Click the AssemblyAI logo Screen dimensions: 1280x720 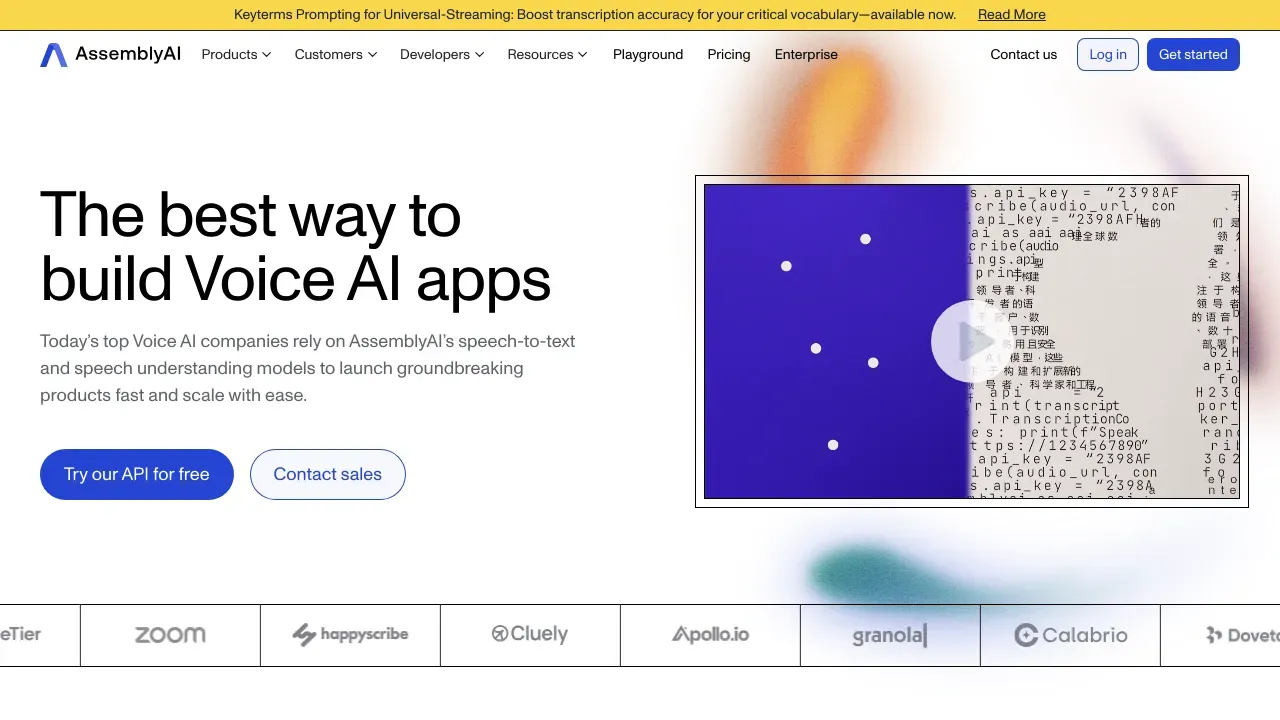[110, 54]
